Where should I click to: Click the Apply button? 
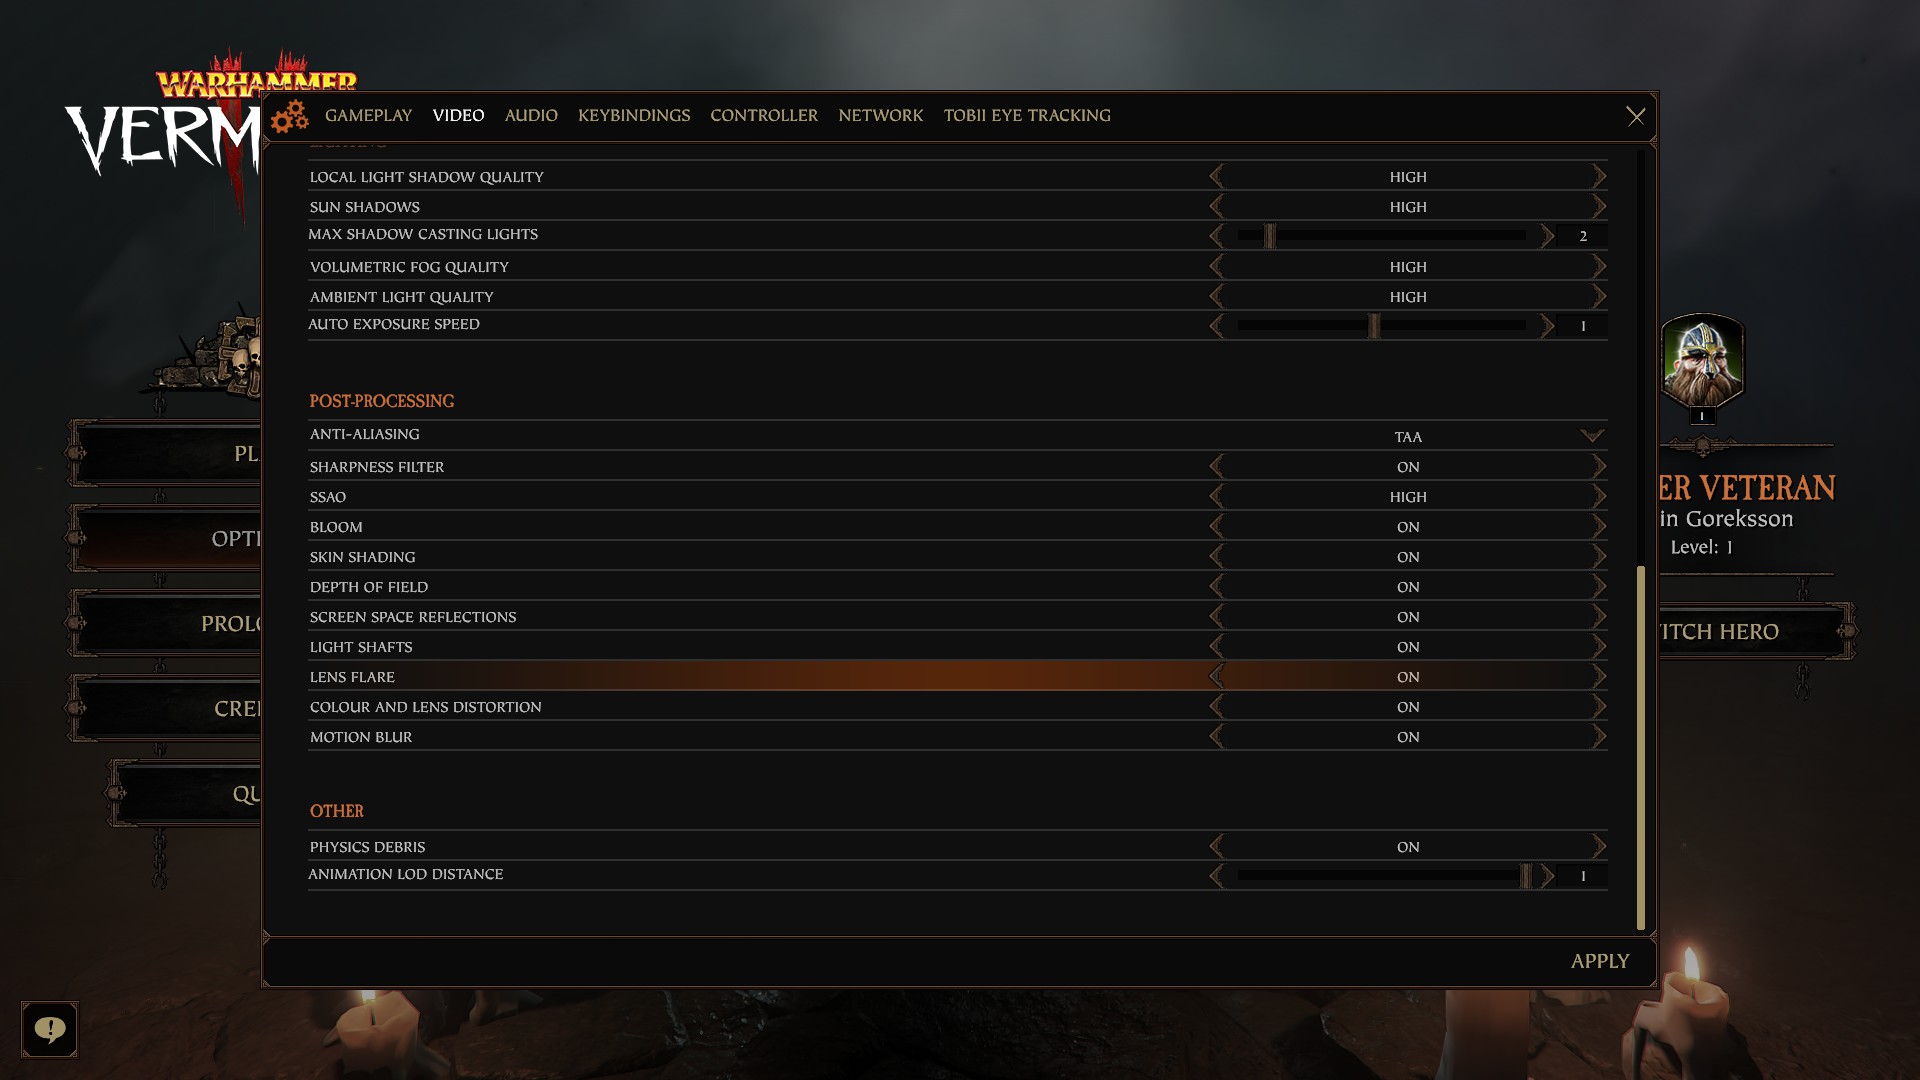click(x=1599, y=961)
